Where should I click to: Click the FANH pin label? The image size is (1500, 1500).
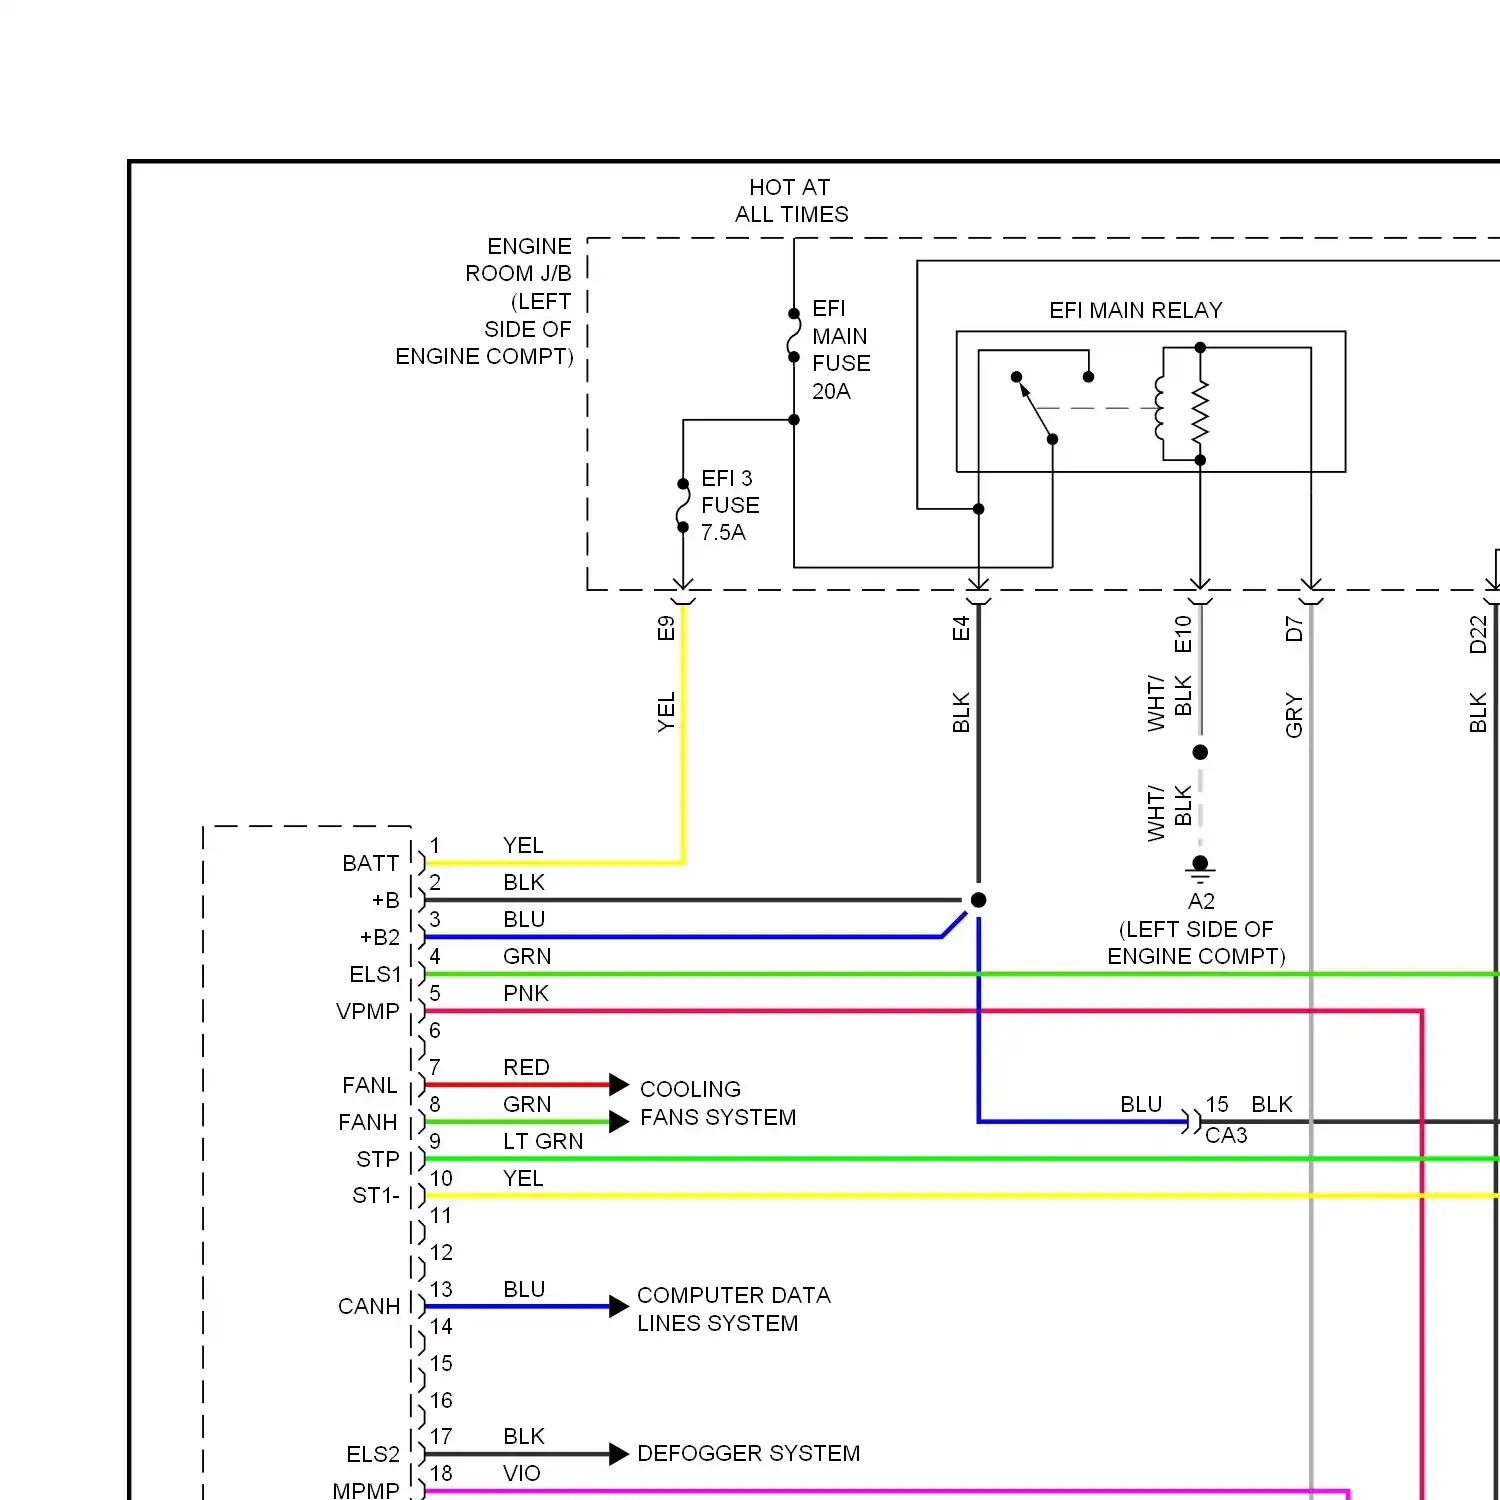[367, 1122]
